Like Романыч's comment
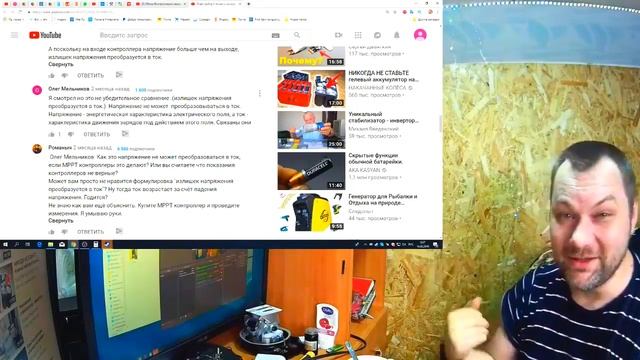Image resolution: width=640 pixels, height=360 pixels. click(51, 232)
